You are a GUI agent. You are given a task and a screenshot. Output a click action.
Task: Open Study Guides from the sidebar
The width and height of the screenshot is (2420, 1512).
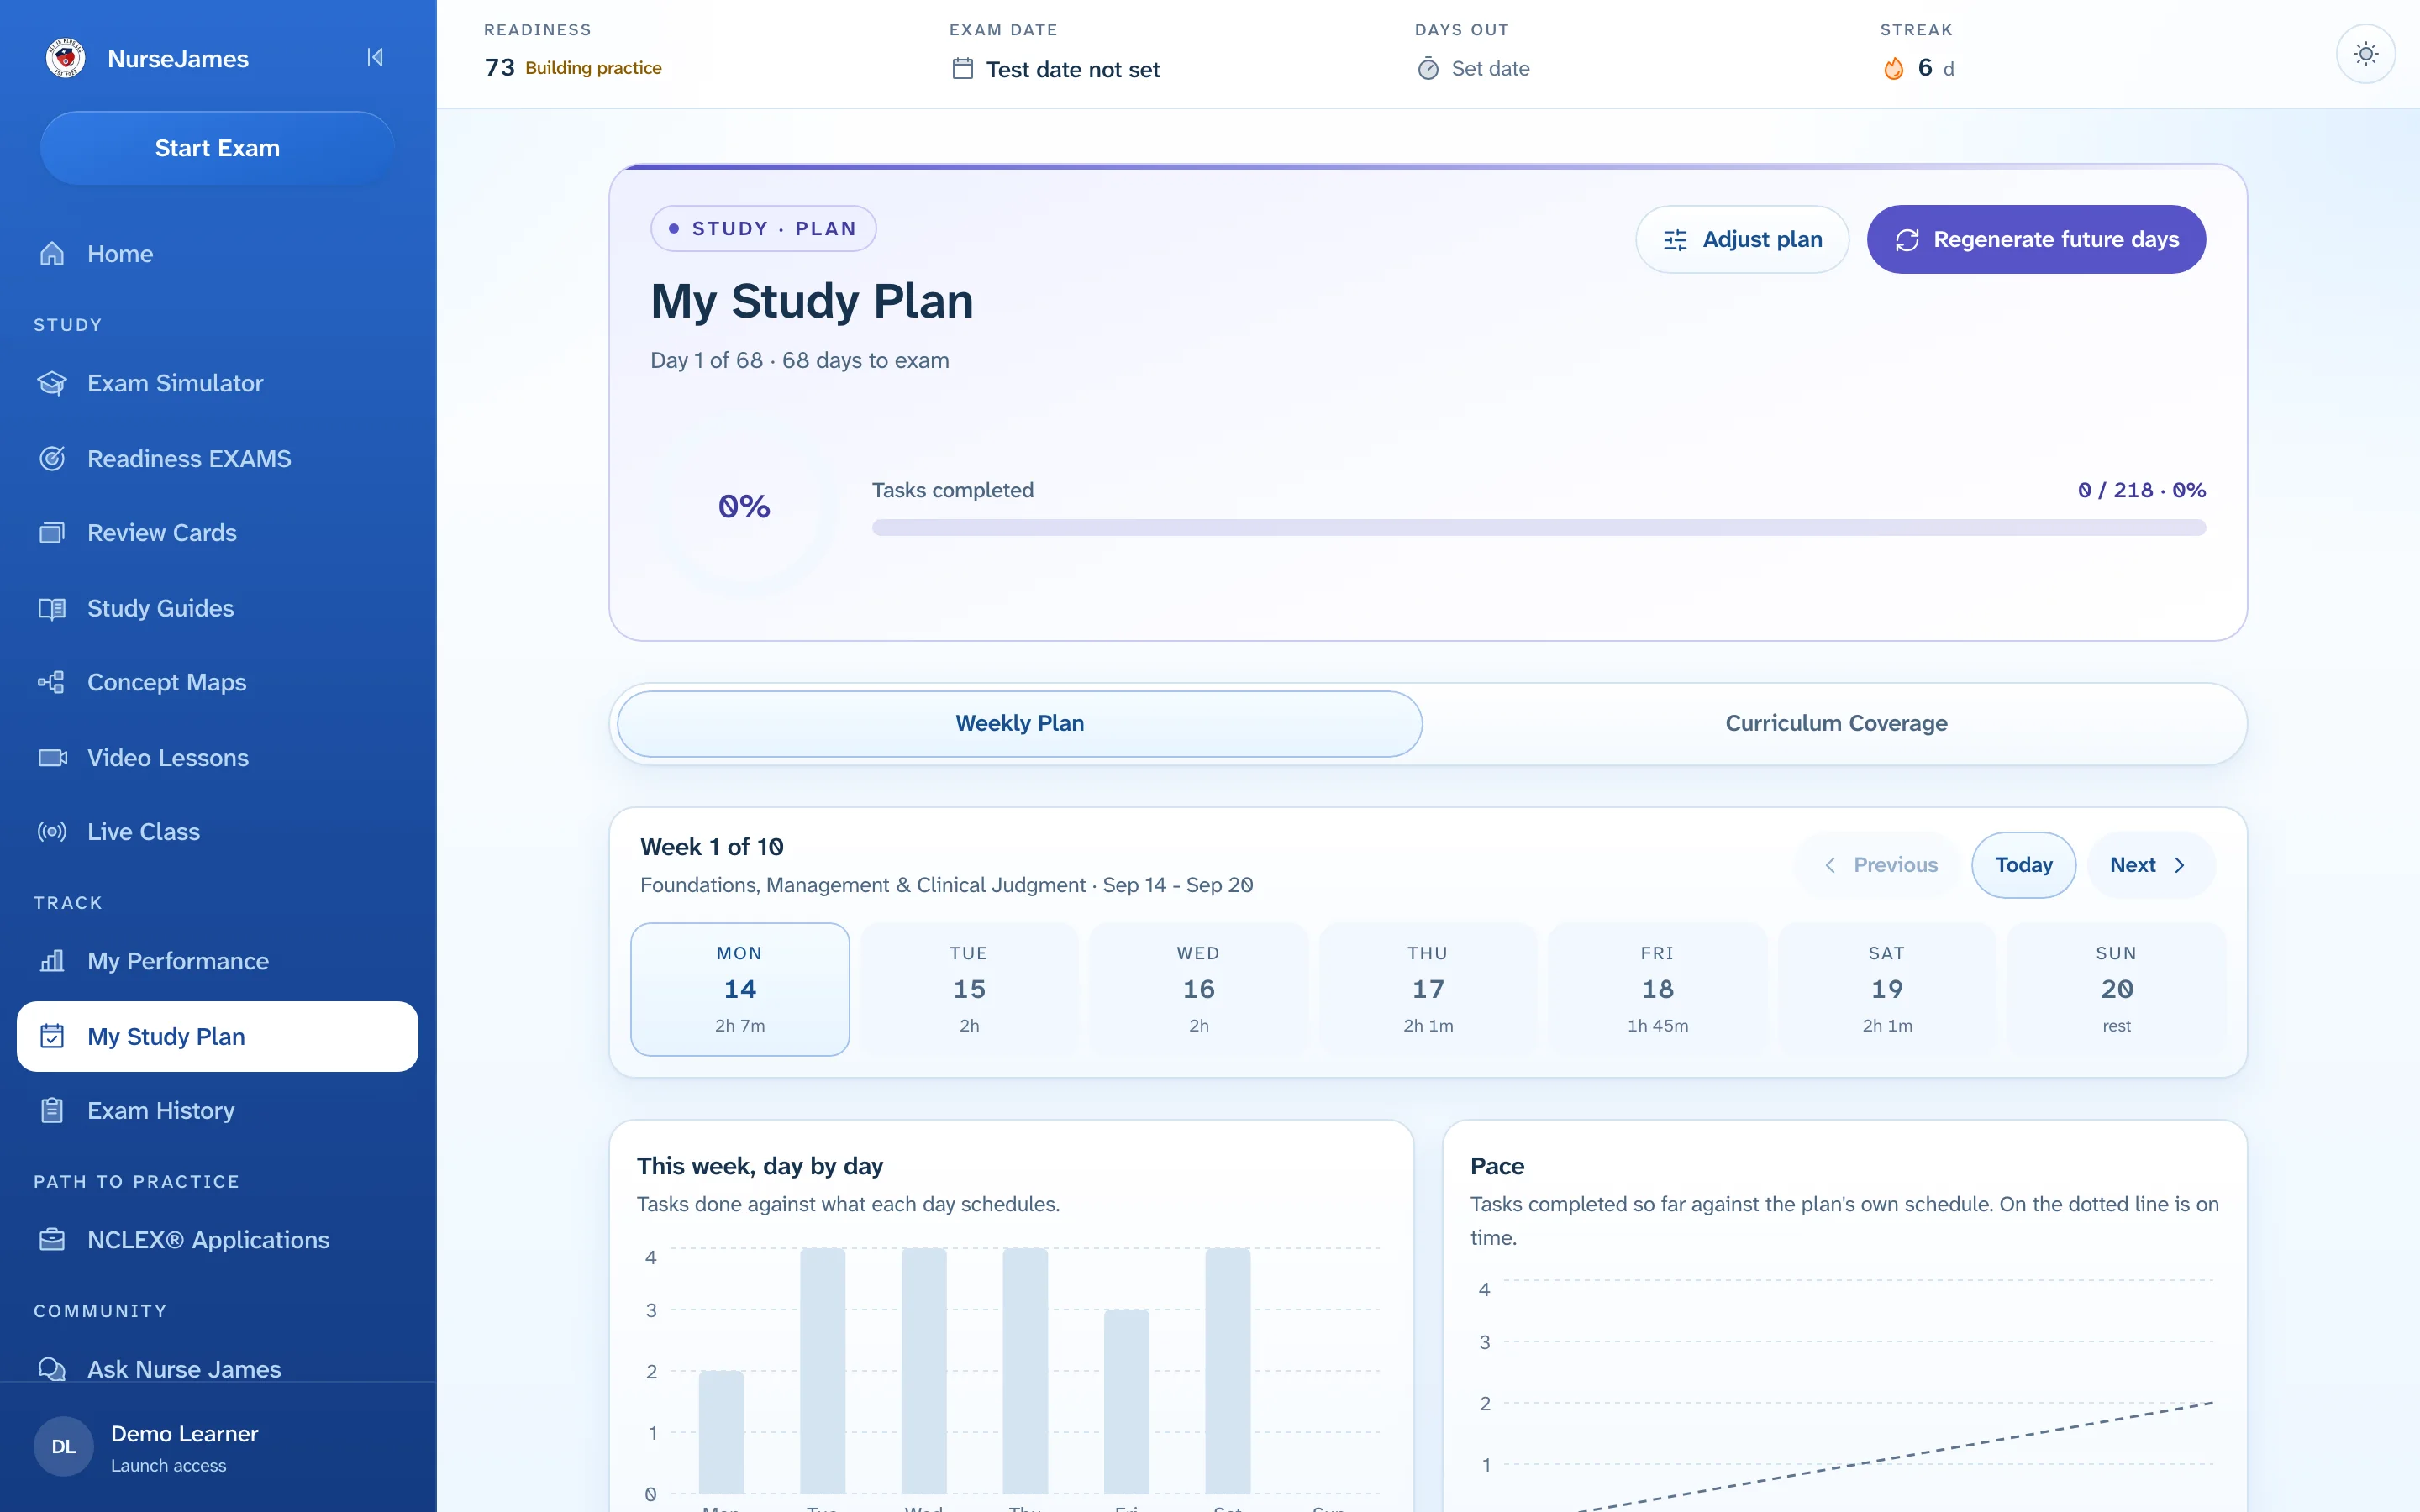217,608
